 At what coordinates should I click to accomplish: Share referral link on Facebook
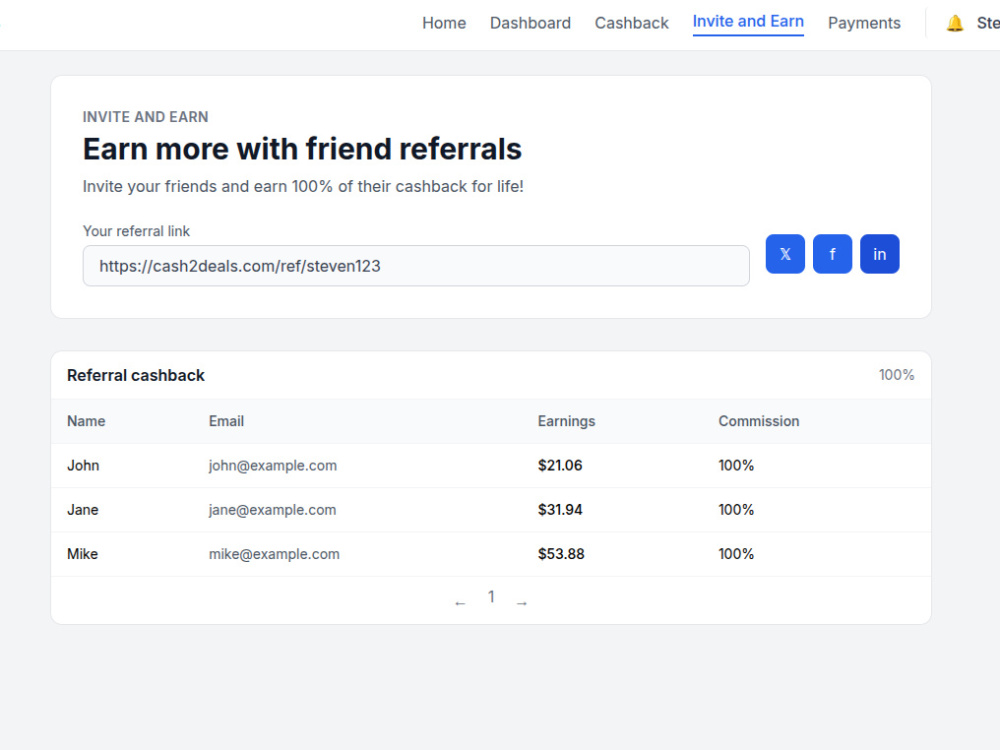point(832,254)
